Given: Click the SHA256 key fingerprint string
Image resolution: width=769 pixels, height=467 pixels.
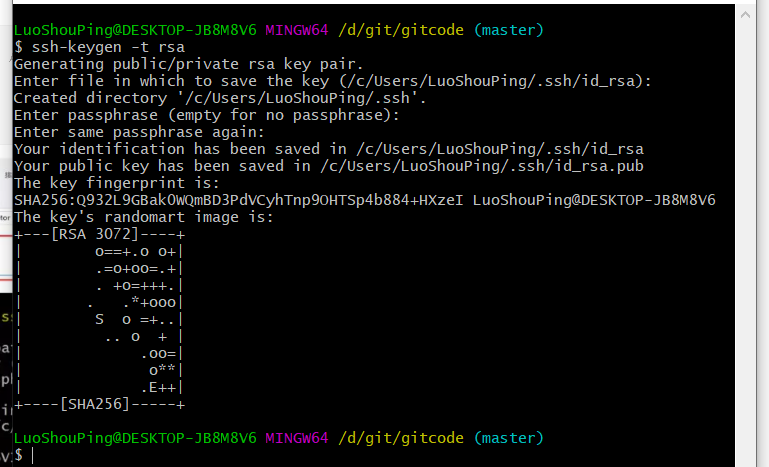Looking at the screenshot, I should point(238,200).
